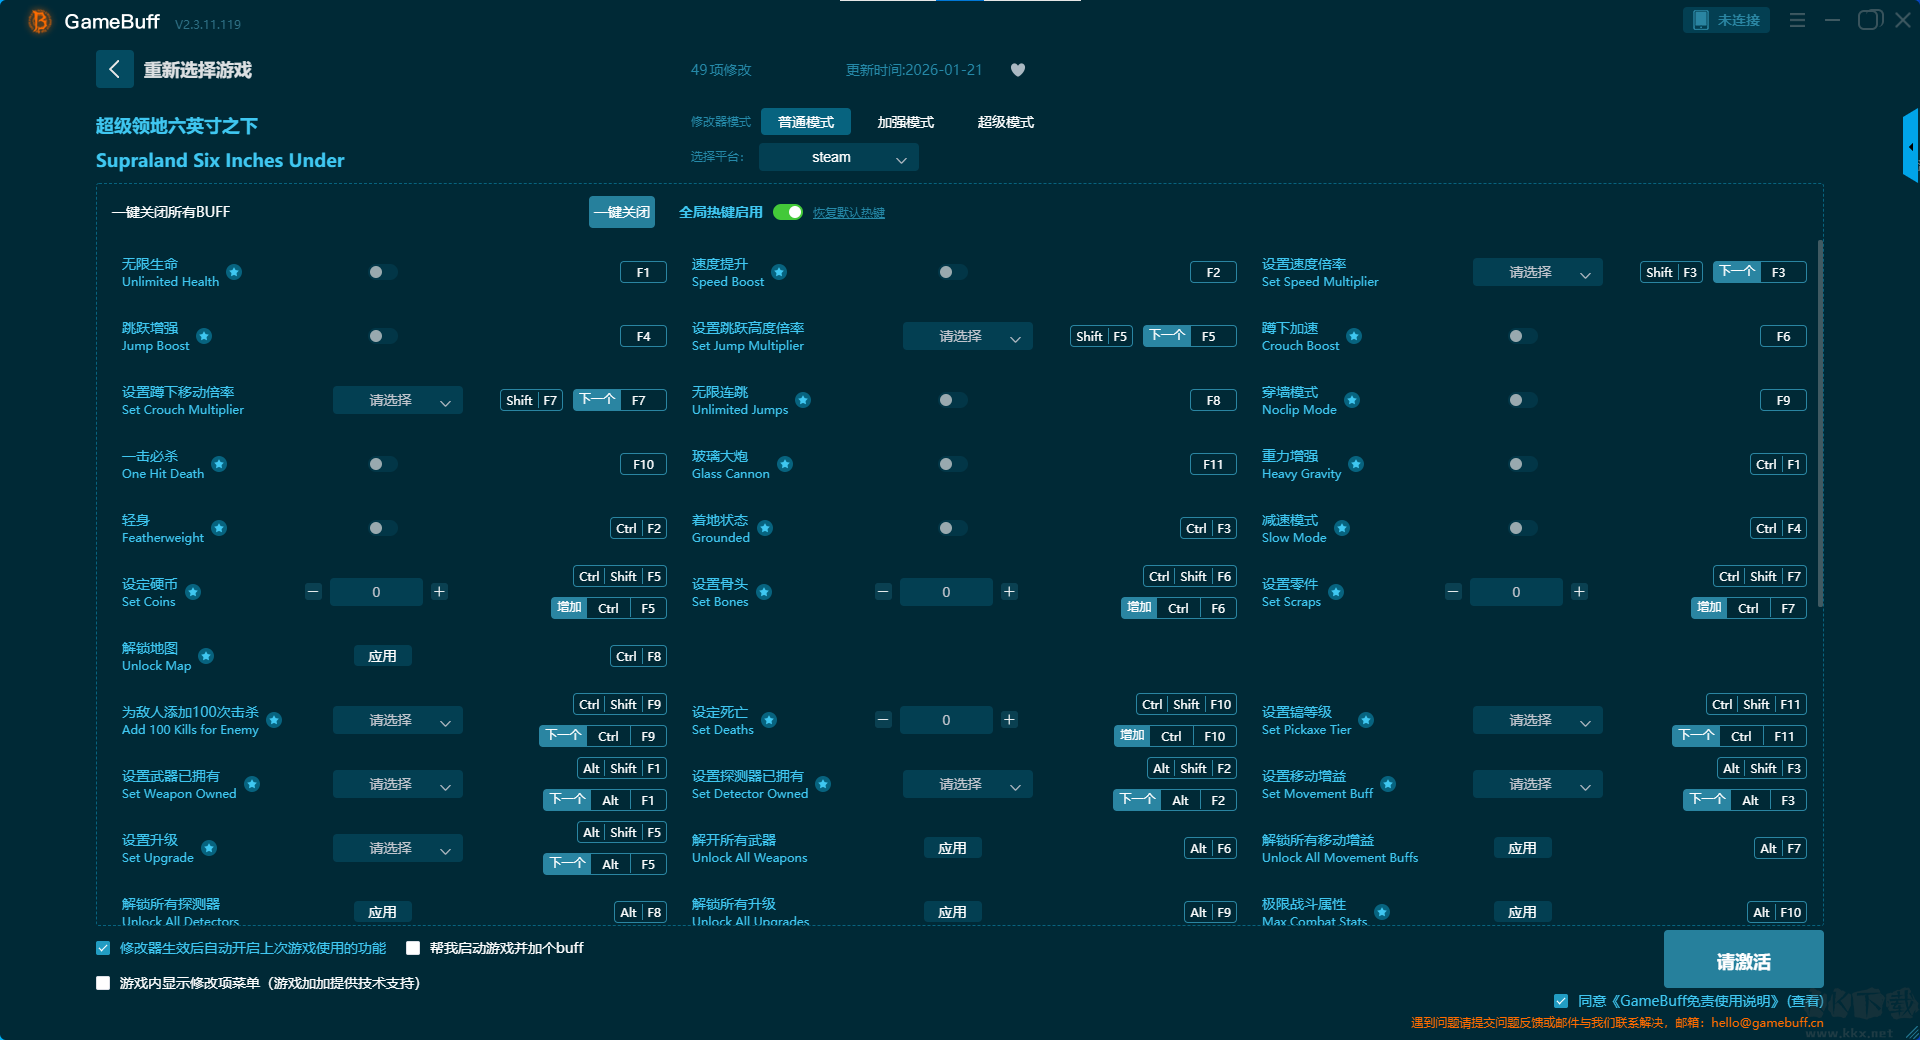Screen dimensions: 1920x1040
Task: Click star icon next to Speed Boost
Action: (x=779, y=272)
